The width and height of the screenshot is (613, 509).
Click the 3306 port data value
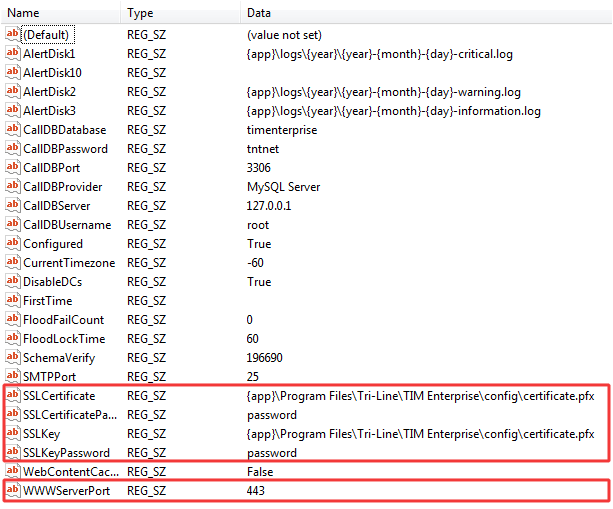pos(258,168)
